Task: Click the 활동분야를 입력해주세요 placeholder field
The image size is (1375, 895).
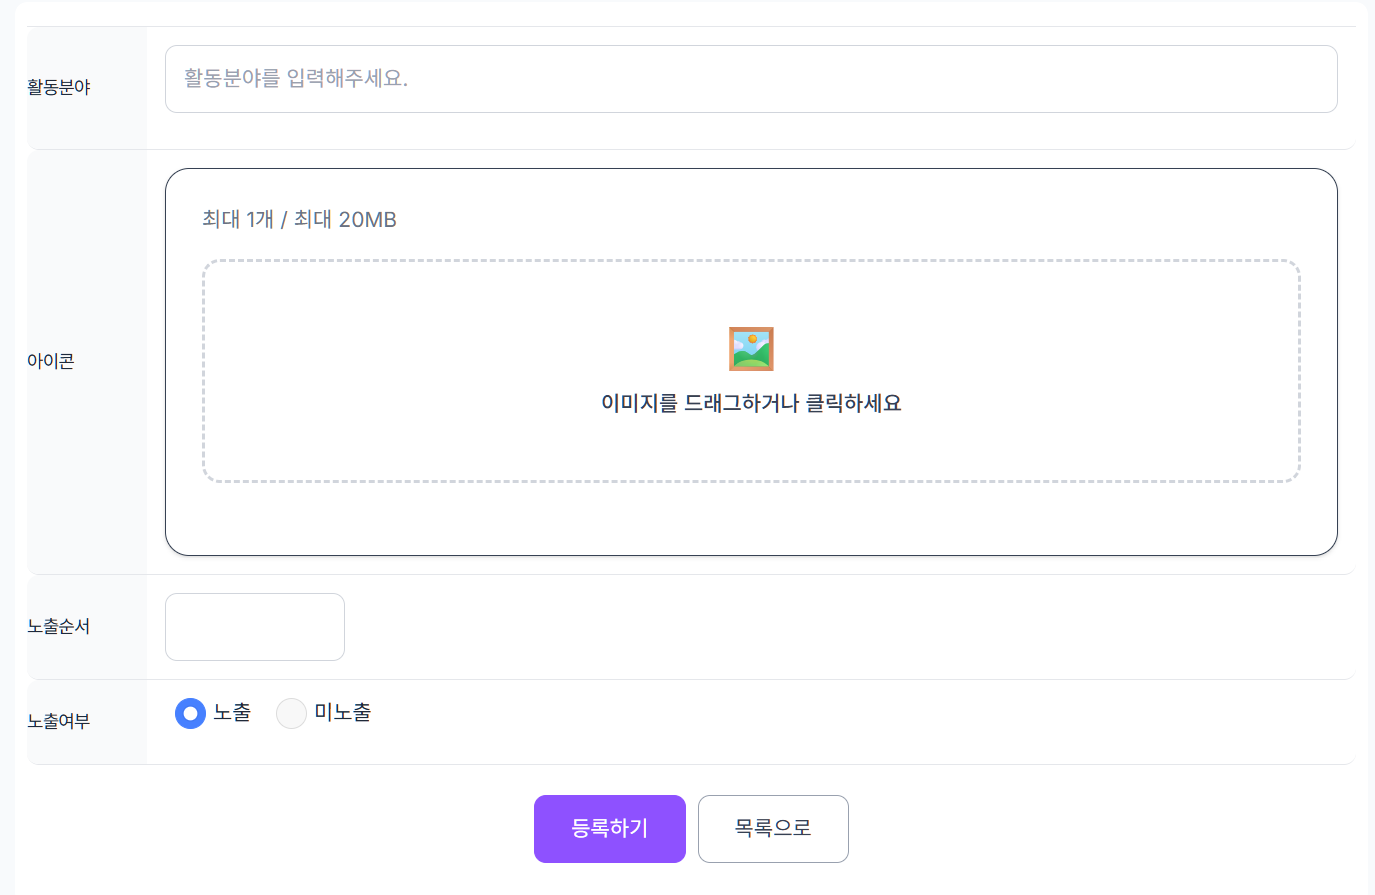Action: 751,78
